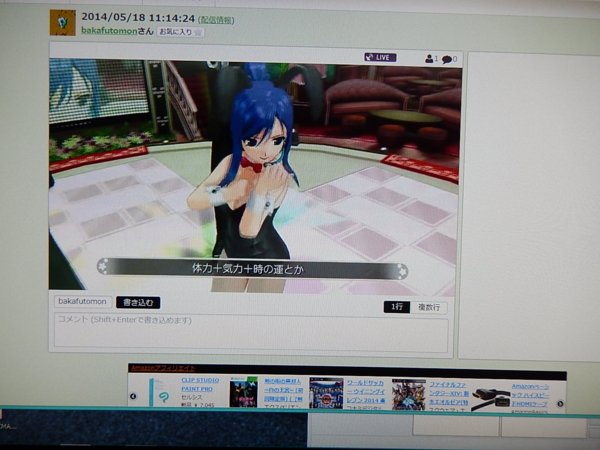Open the bakafutomon username link
600x450 pixels.
109,31
